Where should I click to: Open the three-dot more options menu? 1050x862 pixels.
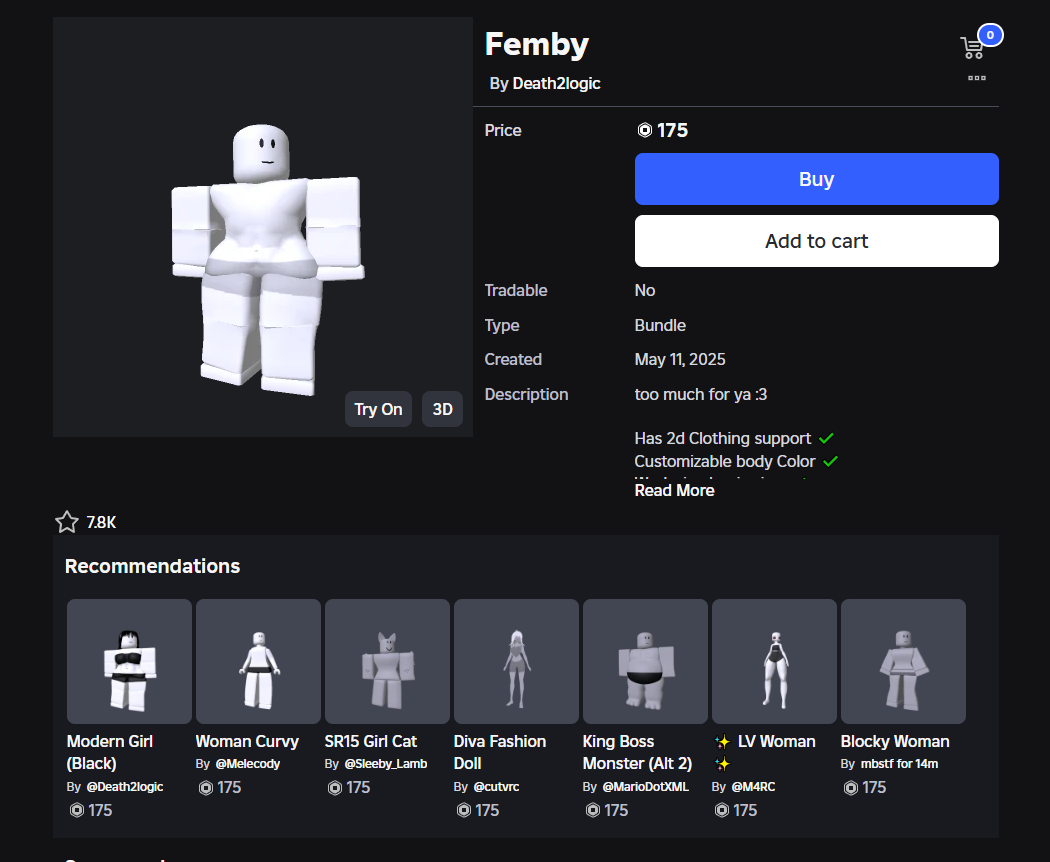click(977, 78)
